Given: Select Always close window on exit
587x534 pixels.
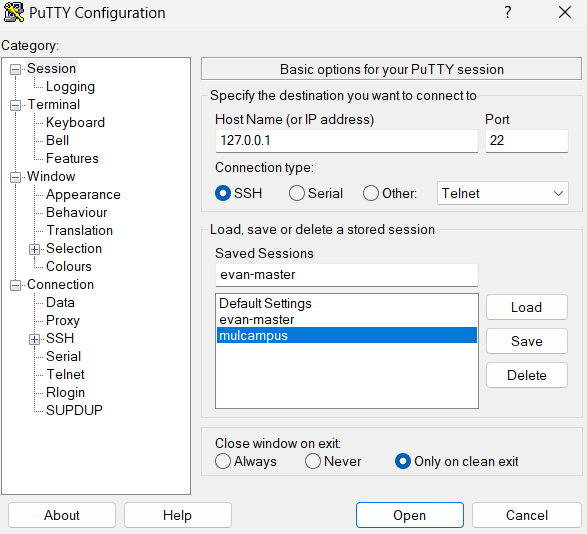Looking at the screenshot, I should pos(223,461).
